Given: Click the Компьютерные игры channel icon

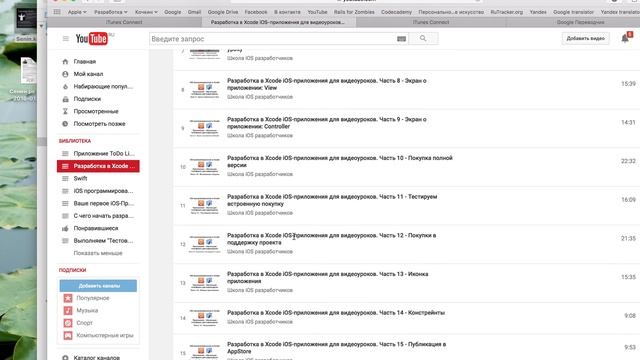Looking at the screenshot, I should [68, 336].
